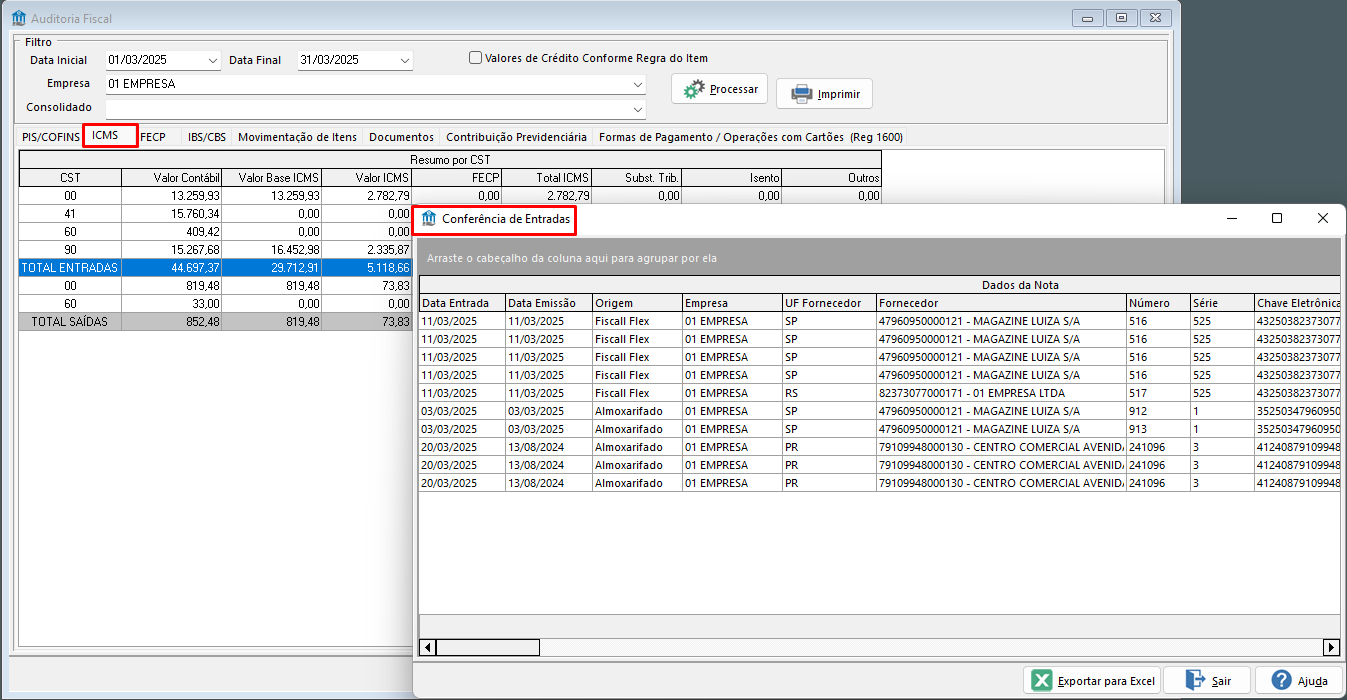
Task: Maximize the Conferência de Entradas window
Action: pos(1277,218)
